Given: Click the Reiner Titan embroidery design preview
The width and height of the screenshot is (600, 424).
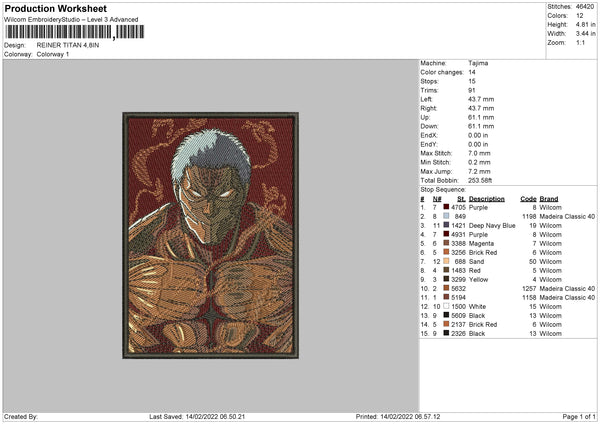Looking at the screenshot, I should (211, 235).
